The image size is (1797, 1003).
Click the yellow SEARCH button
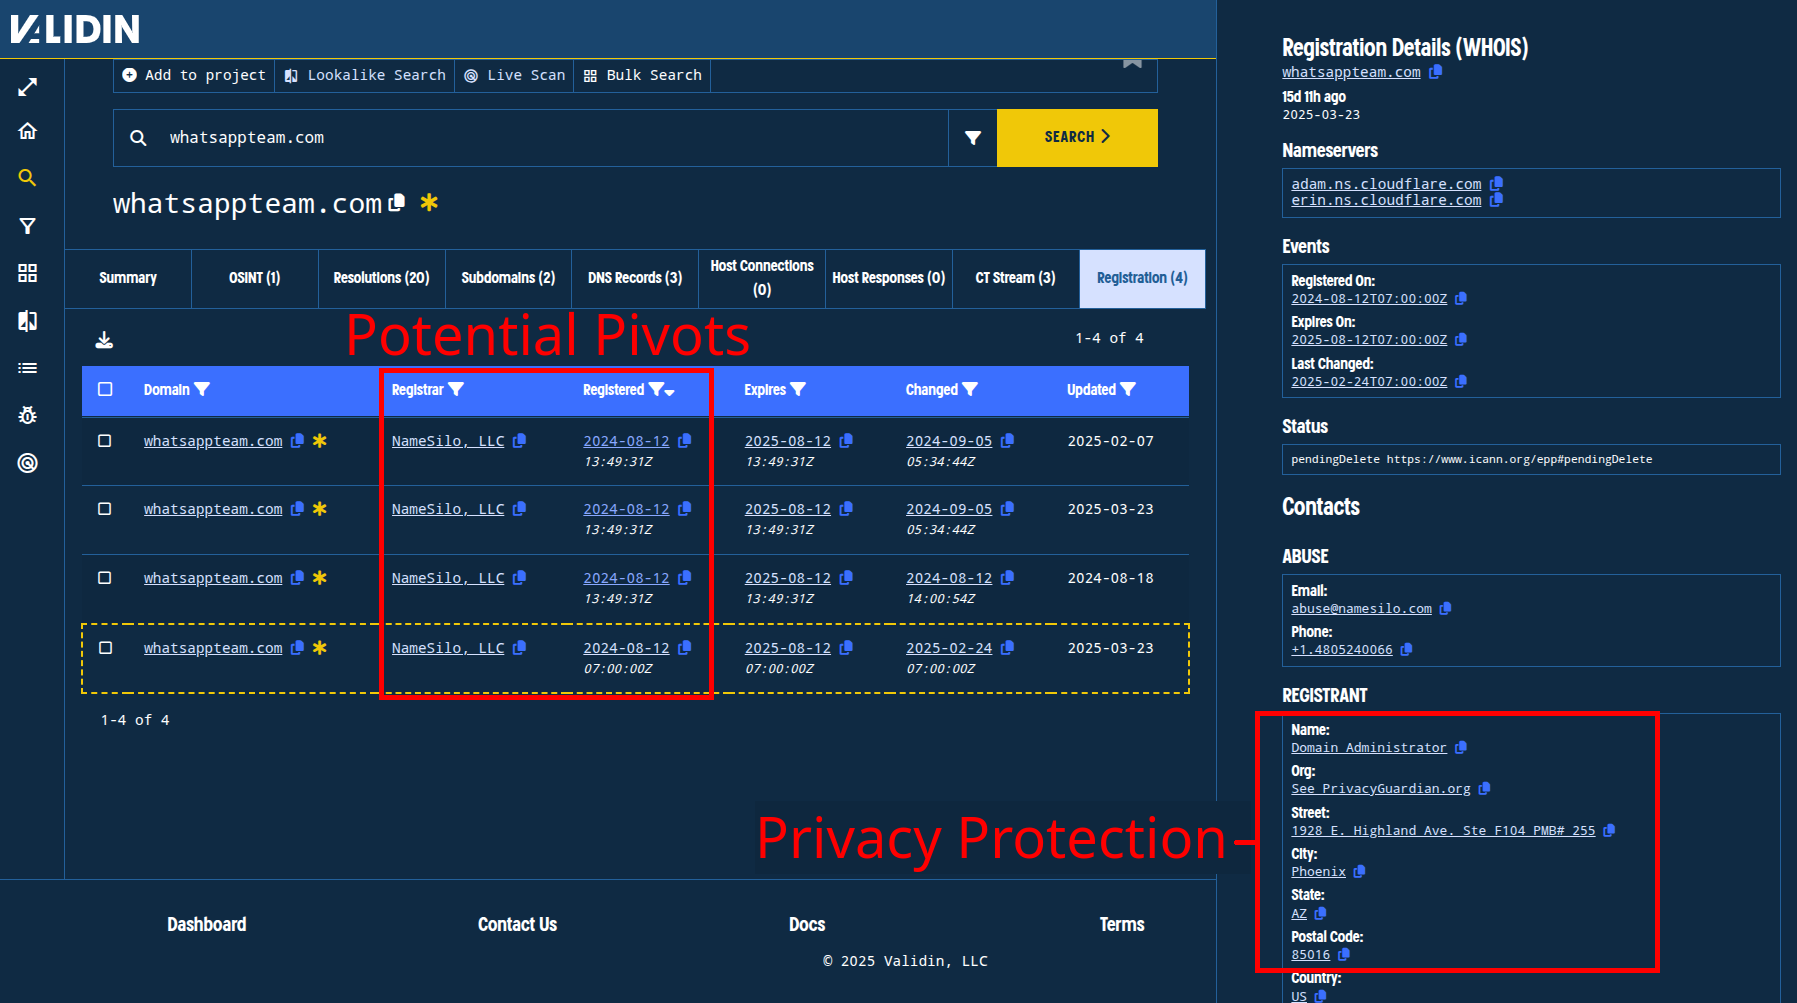1077,138
